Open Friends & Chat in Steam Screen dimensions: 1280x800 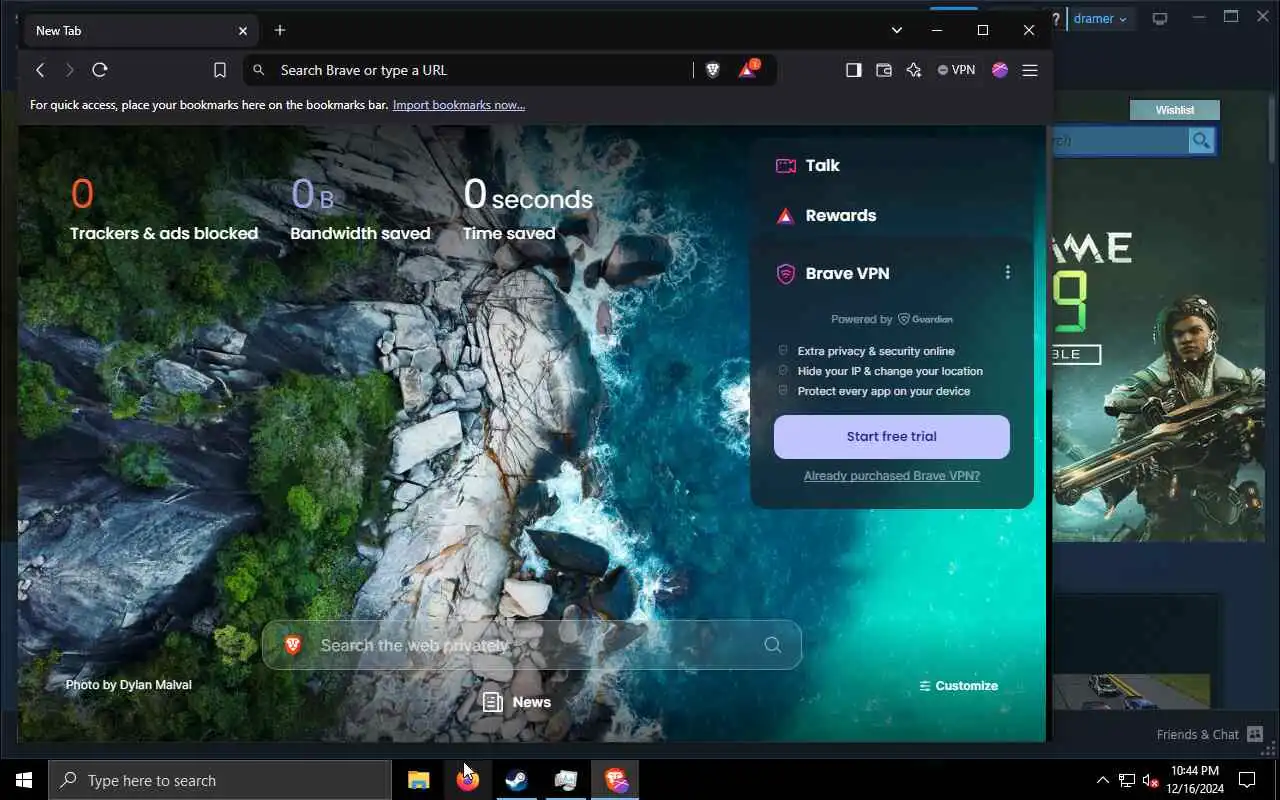(x=1210, y=734)
